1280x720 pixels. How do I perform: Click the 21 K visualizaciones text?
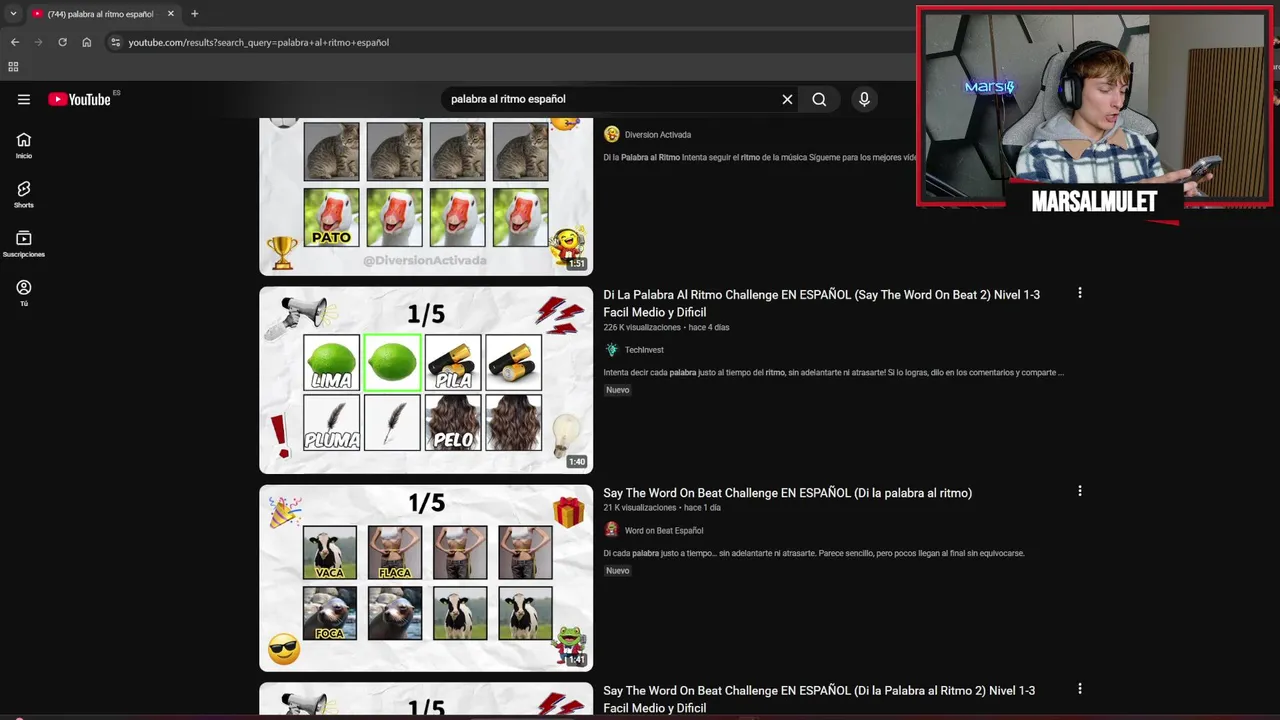(x=640, y=508)
